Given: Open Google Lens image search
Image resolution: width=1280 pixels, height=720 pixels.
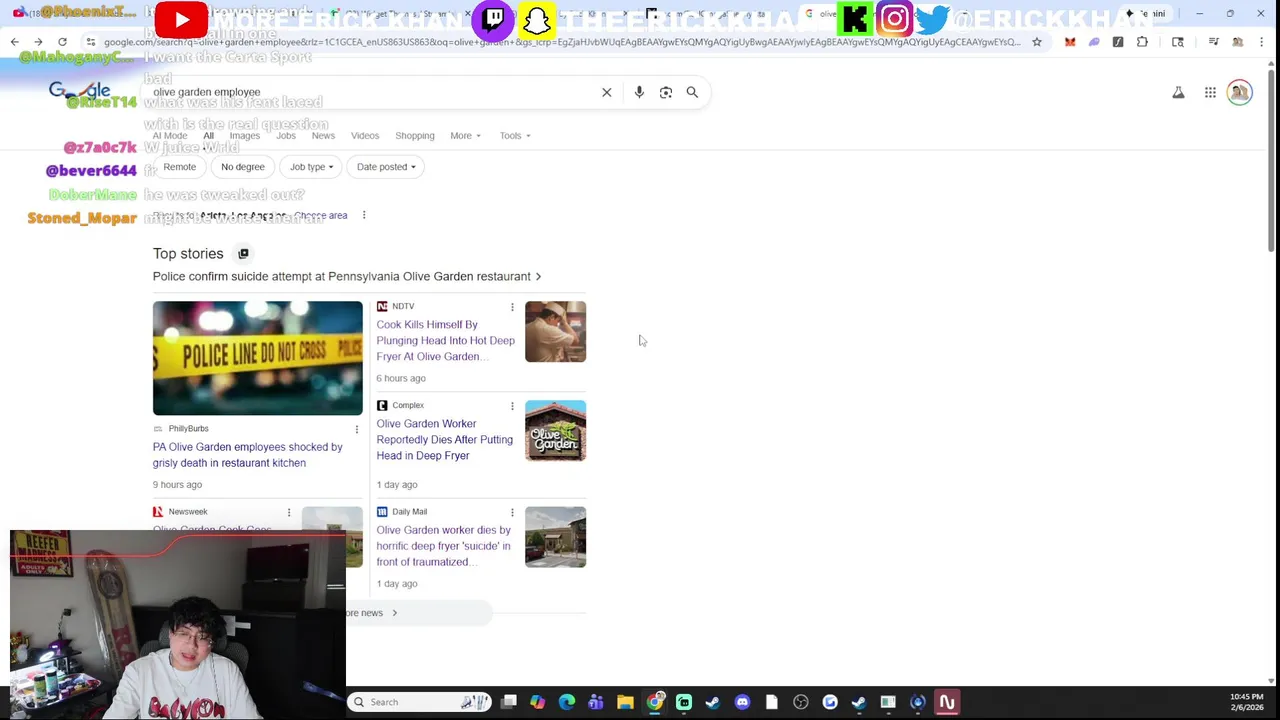Looking at the screenshot, I should (666, 92).
